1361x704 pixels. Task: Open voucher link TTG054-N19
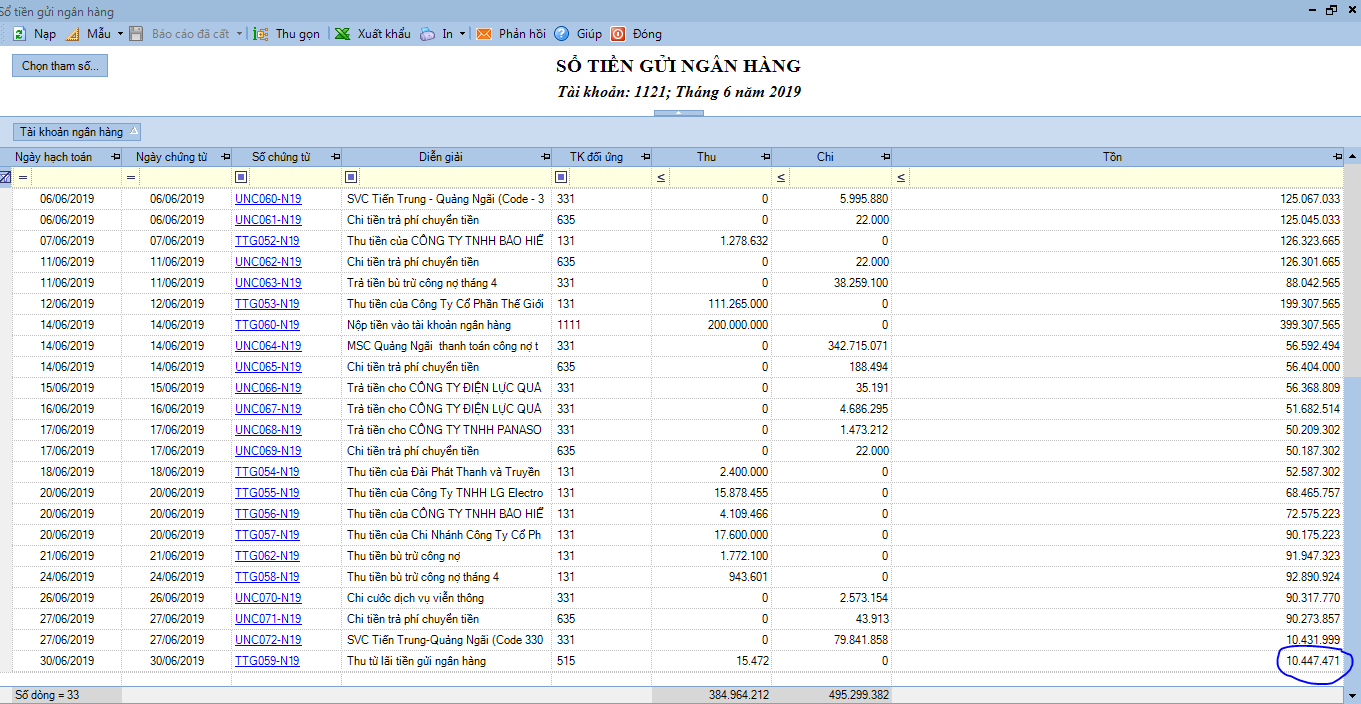(x=267, y=472)
